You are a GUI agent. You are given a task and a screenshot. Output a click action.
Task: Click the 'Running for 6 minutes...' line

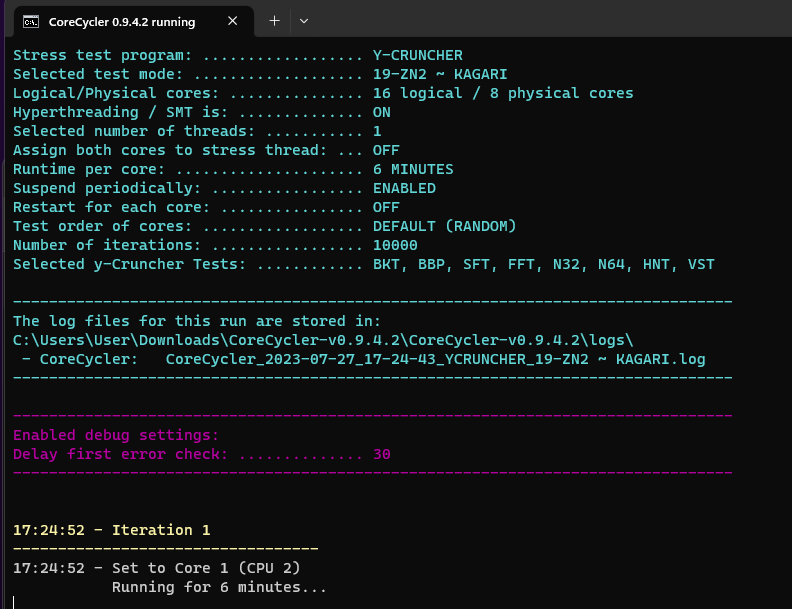[219, 587]
